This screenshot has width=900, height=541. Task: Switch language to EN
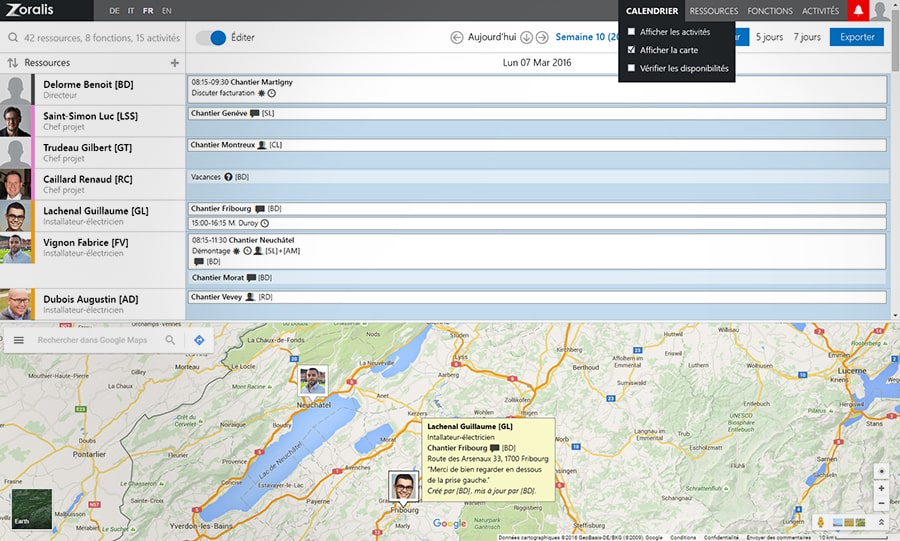pos(166,10)
